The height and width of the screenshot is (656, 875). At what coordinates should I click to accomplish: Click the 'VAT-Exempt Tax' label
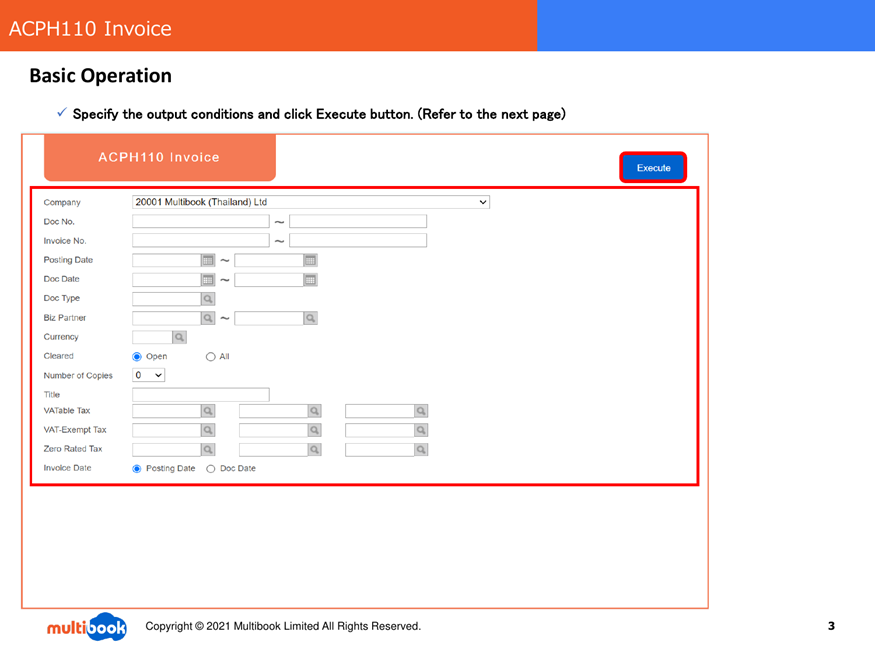point(75,430)
